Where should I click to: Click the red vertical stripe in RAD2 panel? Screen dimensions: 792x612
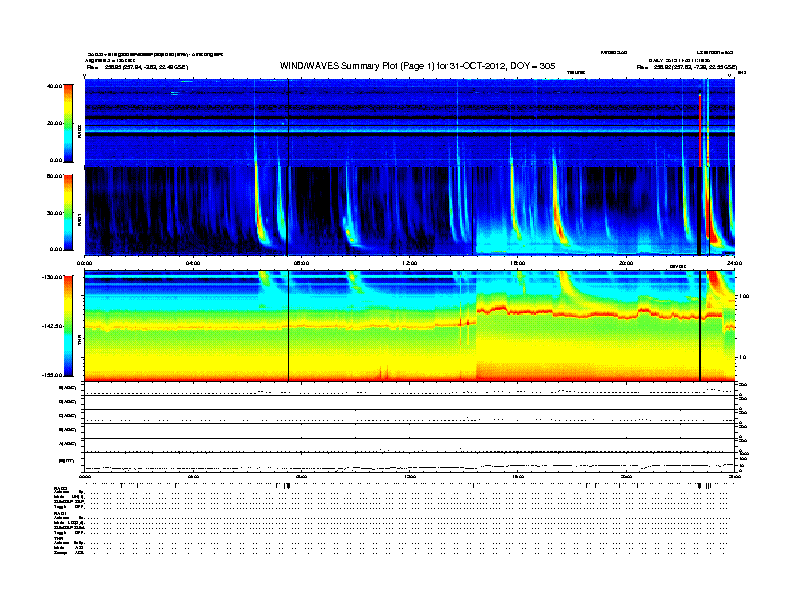[x=700, y=130]
